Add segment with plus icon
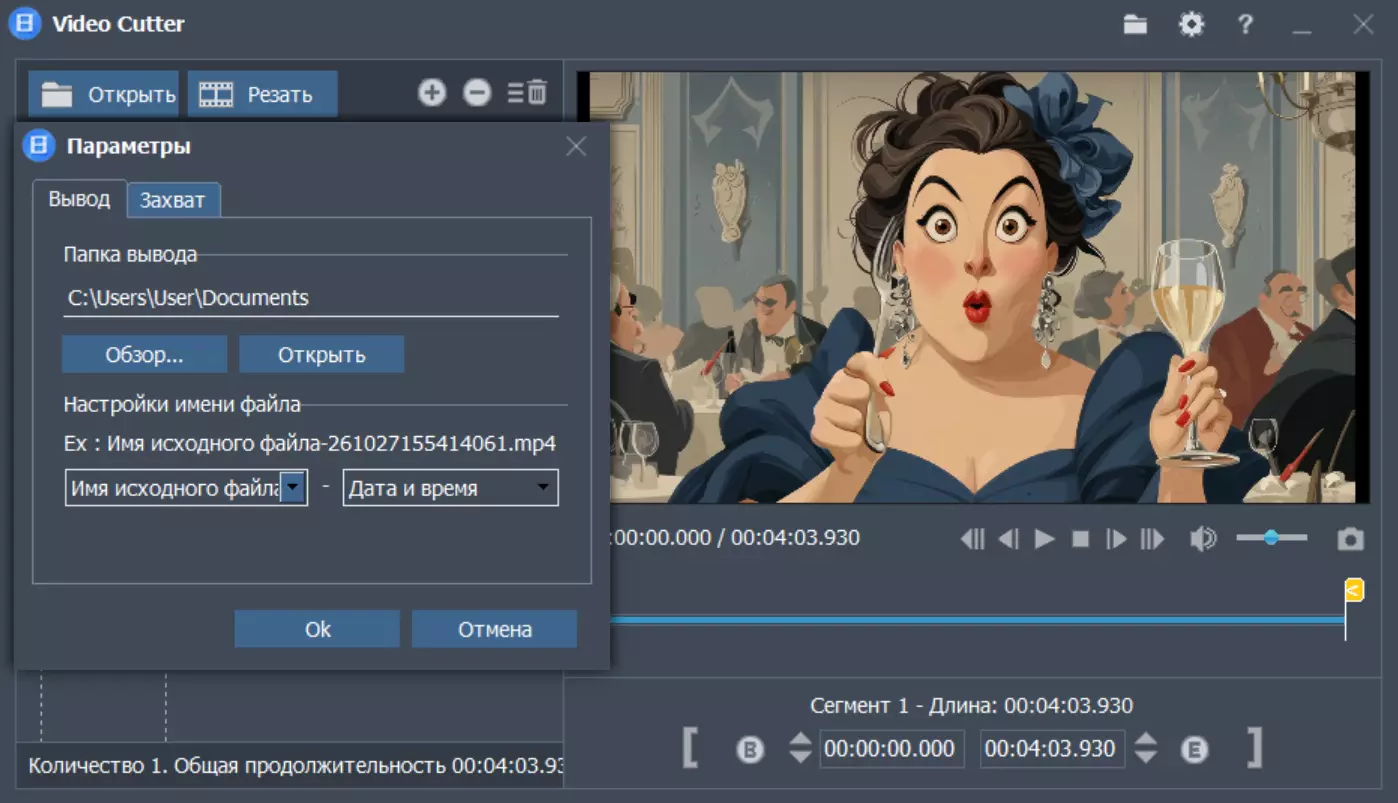Viewport: 1398px width, 803px height. point(431,93)
